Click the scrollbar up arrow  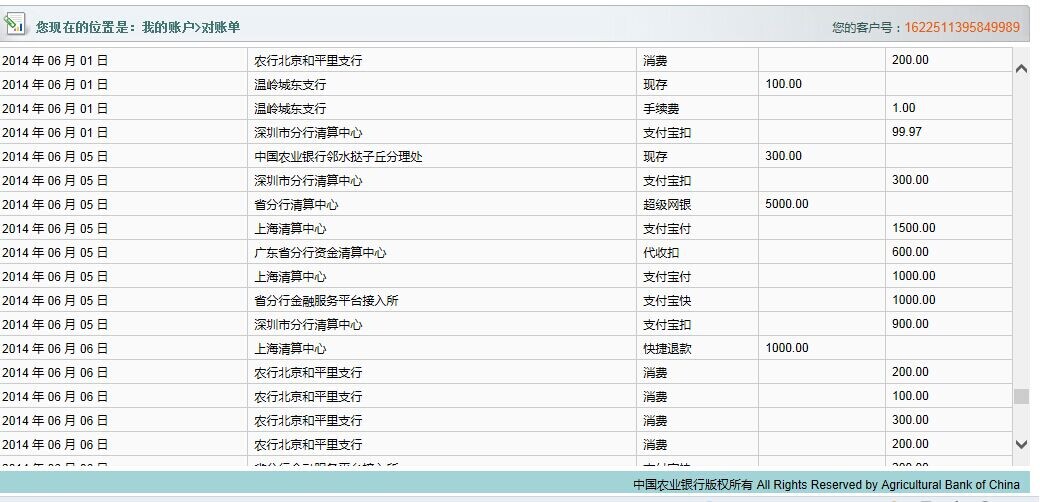(x=1021, y=68)
